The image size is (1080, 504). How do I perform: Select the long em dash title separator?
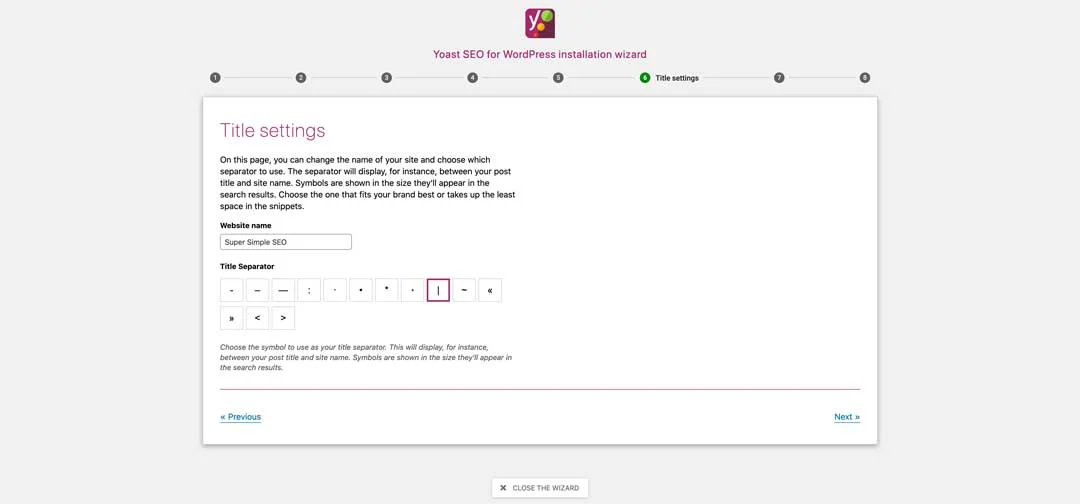click(x=283, y=290)
